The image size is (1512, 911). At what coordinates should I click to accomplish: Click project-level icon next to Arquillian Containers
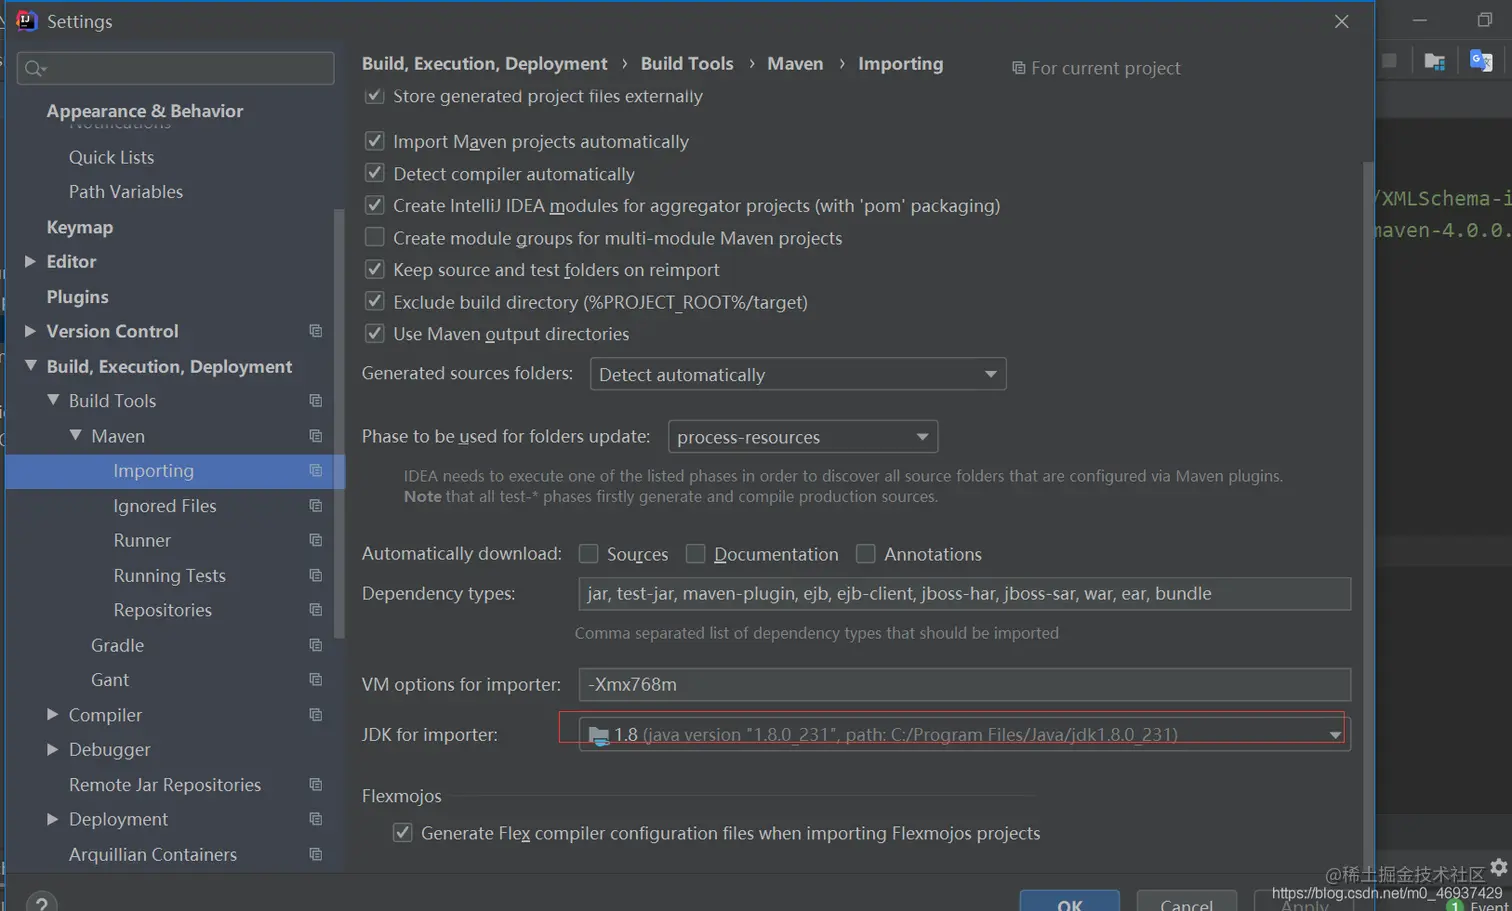click(x=316, y=855)
